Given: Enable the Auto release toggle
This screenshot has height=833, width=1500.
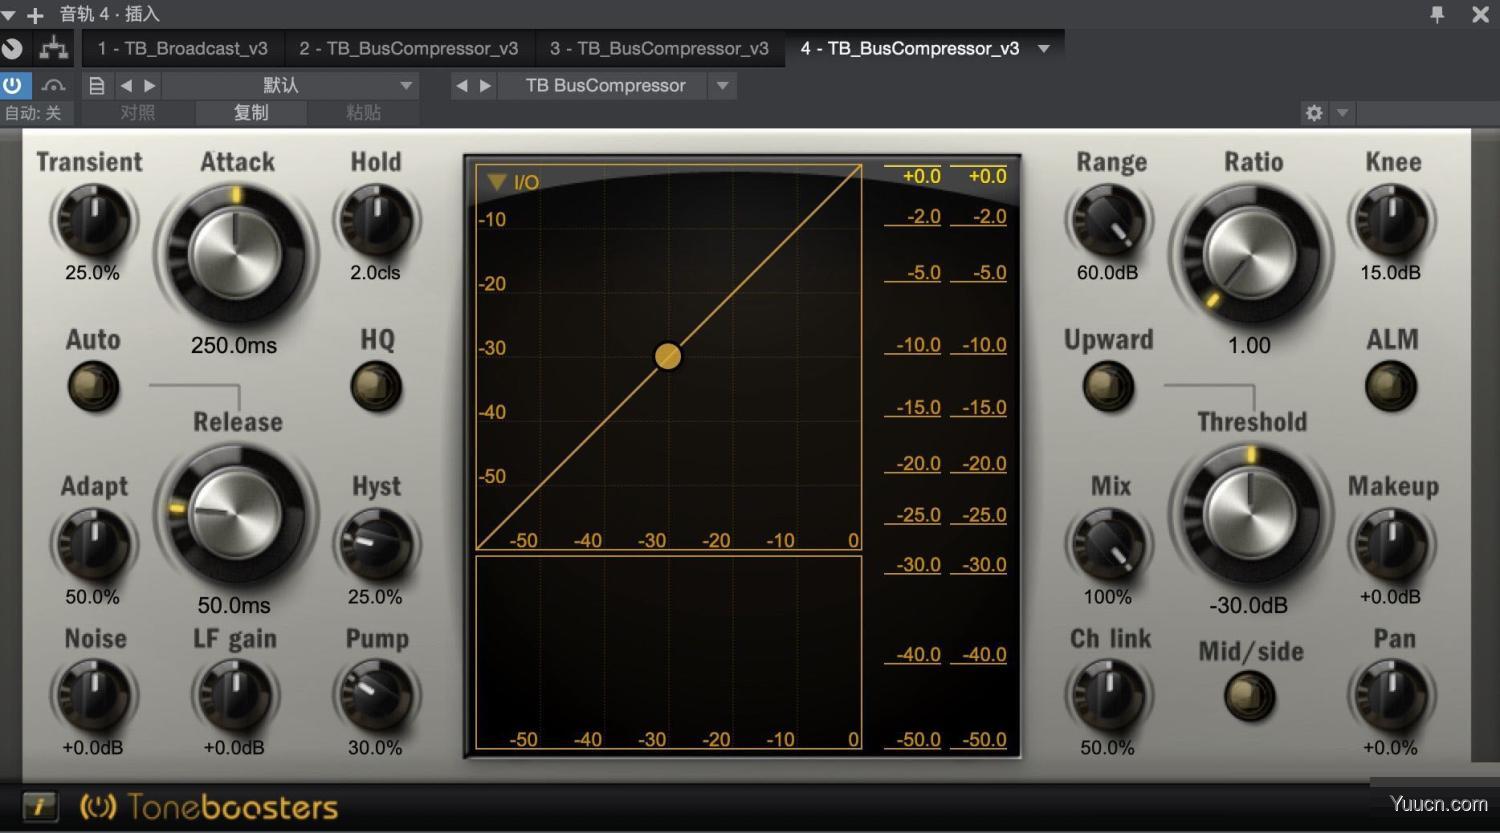Looking at the screenshot, I should point(92,387).
